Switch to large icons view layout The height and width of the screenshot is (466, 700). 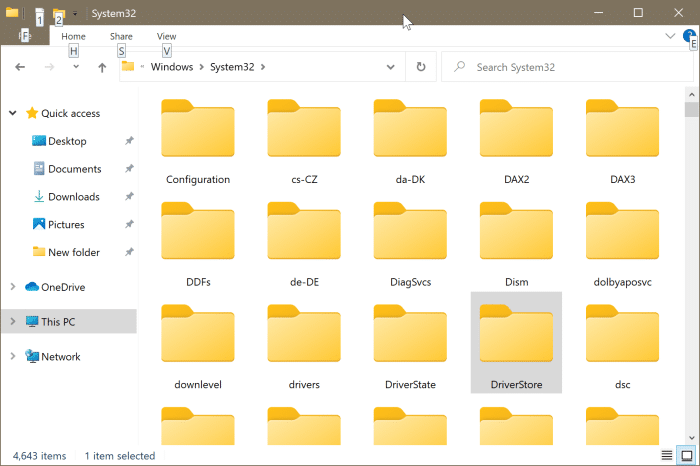(687, 455)
